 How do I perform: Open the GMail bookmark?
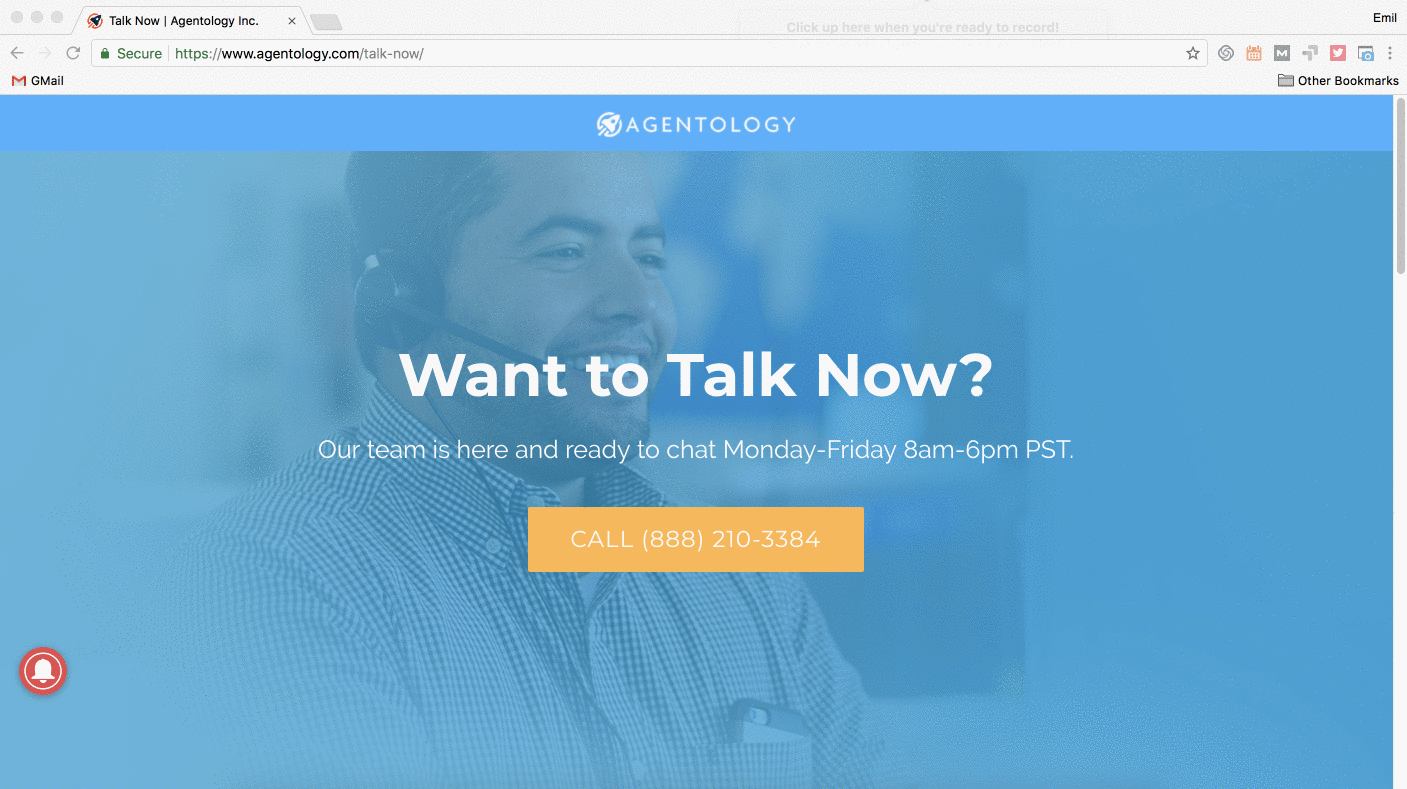[x=38, y=81]
